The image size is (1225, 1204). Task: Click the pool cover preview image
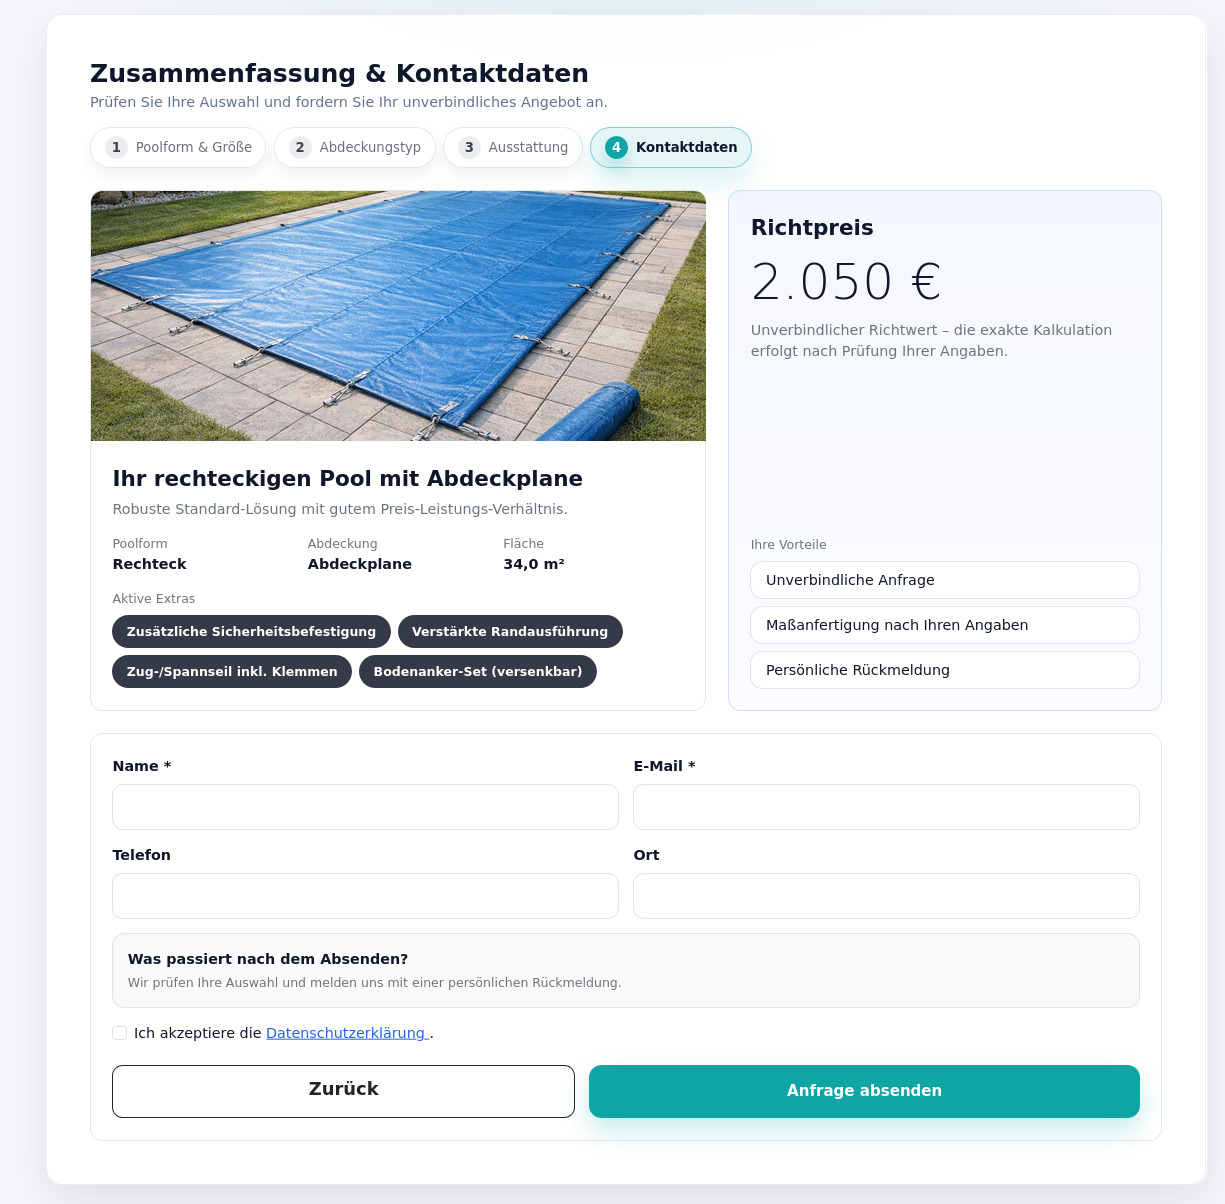(398, 316)
